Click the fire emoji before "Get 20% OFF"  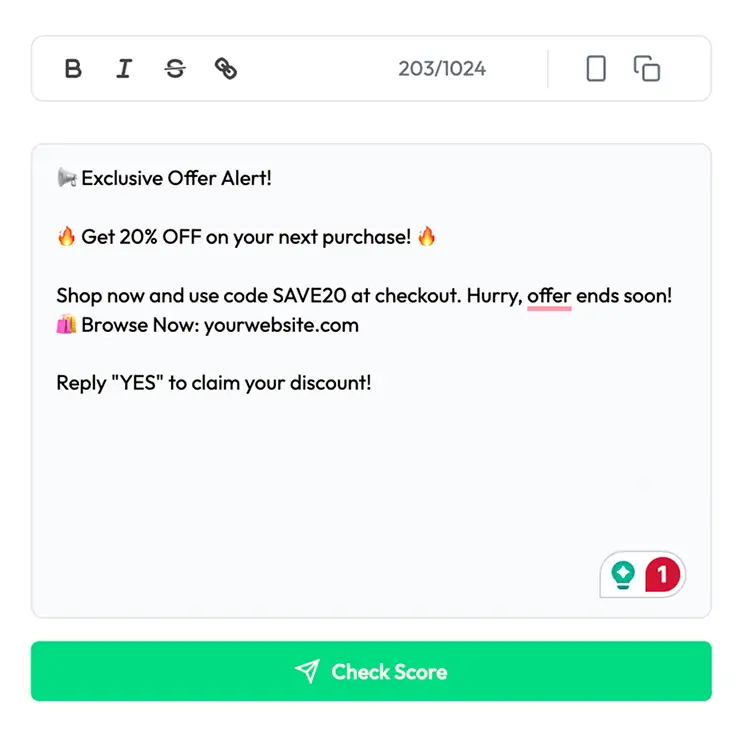[66, 238]
